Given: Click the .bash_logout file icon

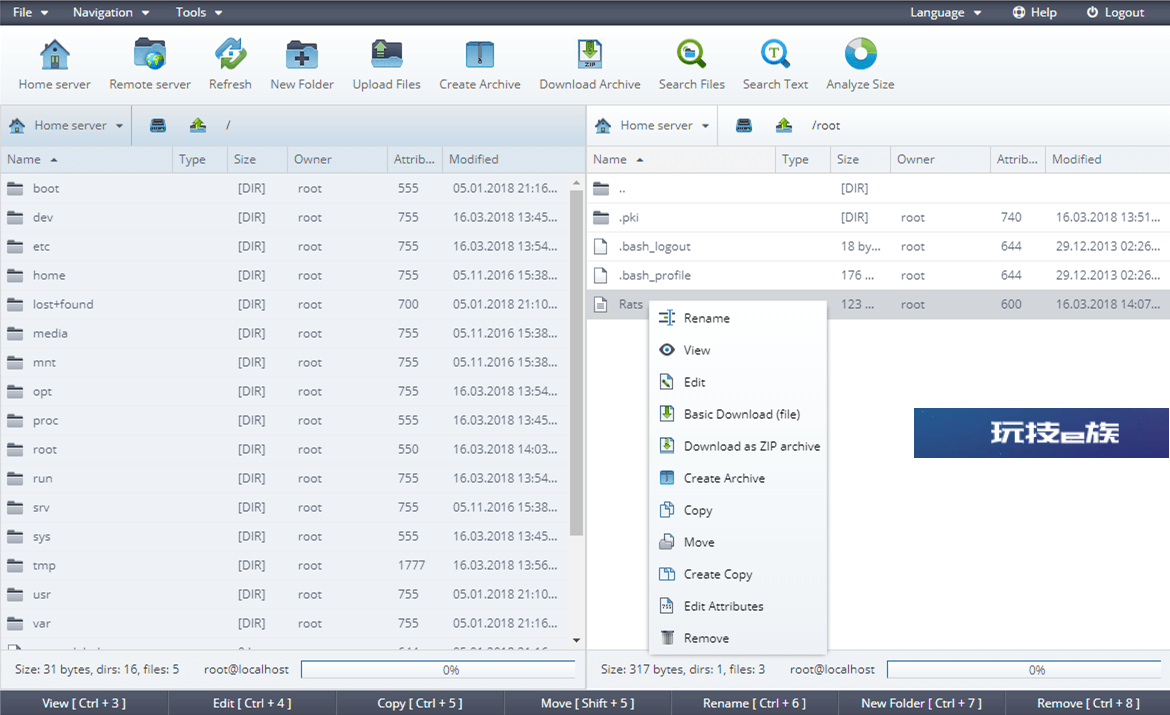Looking at the screenshot, I should click(x=601, y=246).
